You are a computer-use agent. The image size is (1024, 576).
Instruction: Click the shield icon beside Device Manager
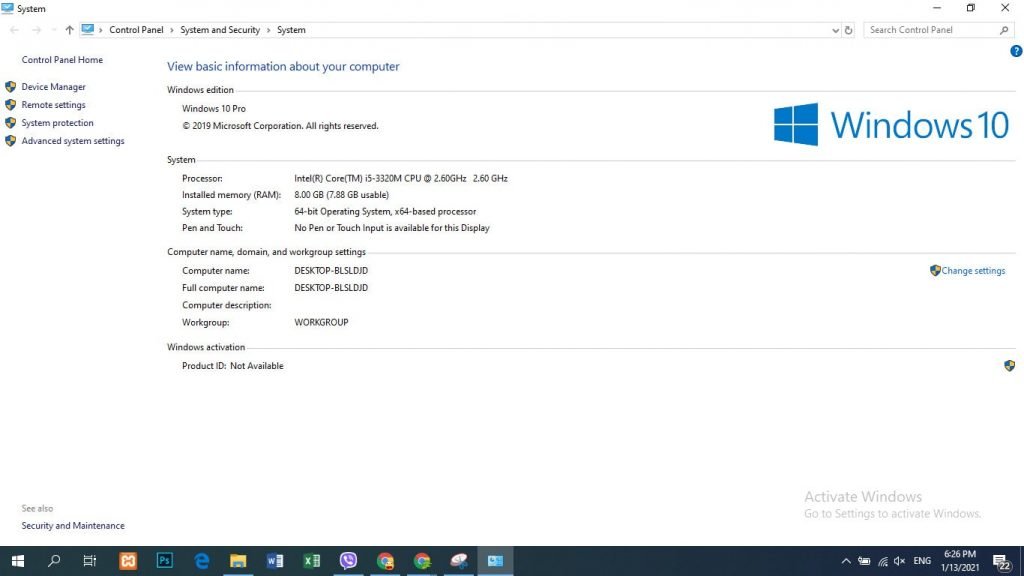click(x=10, y=87)
